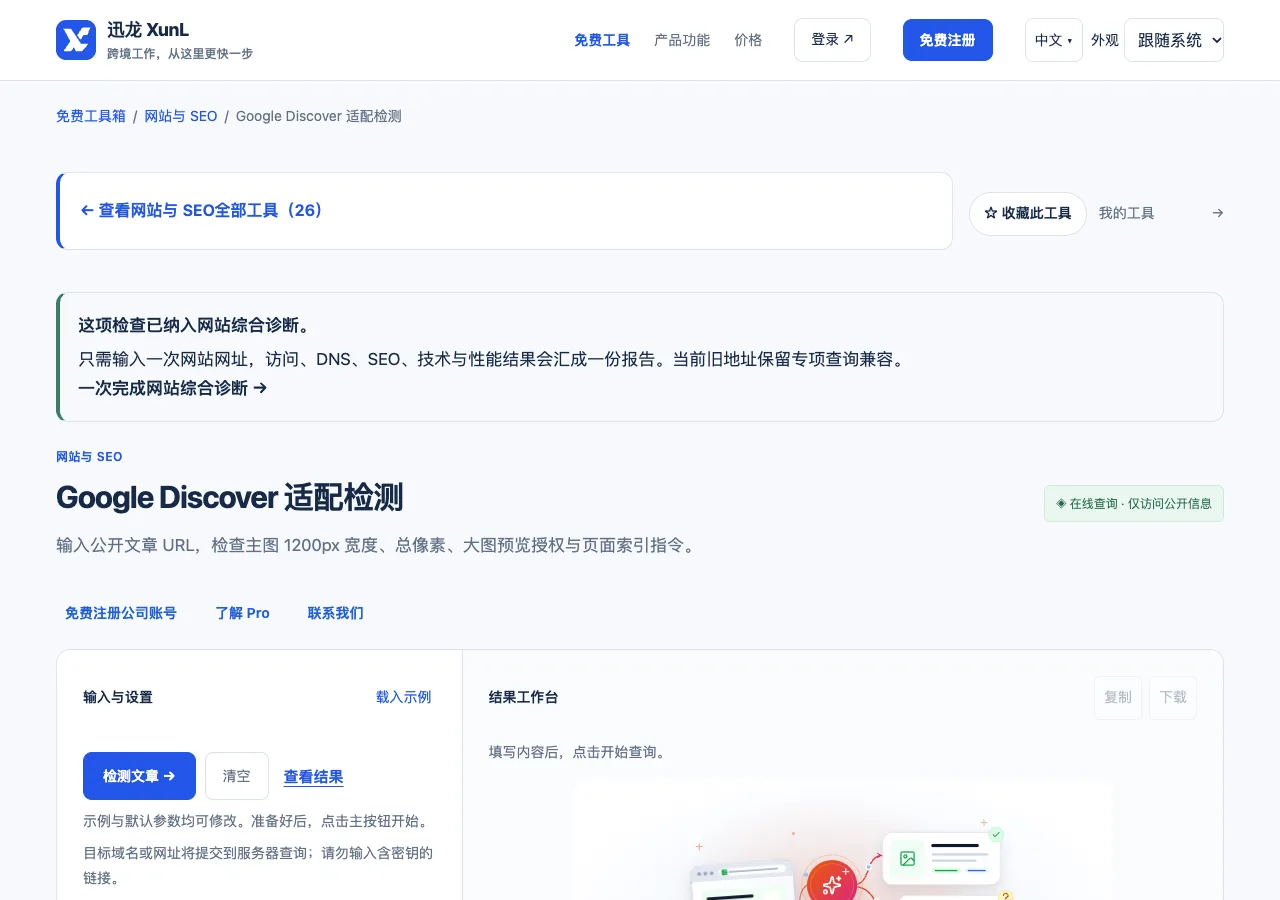Click the arrow icon next to 我的工具

pos(1217,213)
